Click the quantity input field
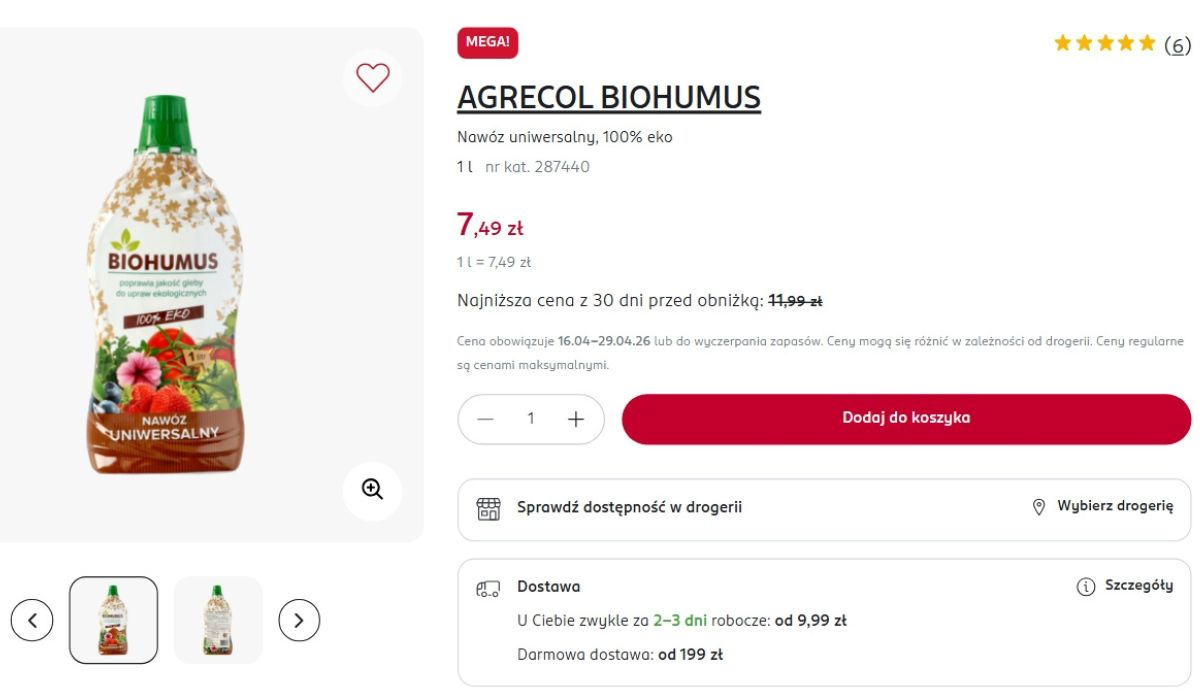Screen dimensions: 1200x700 (531, 419)
